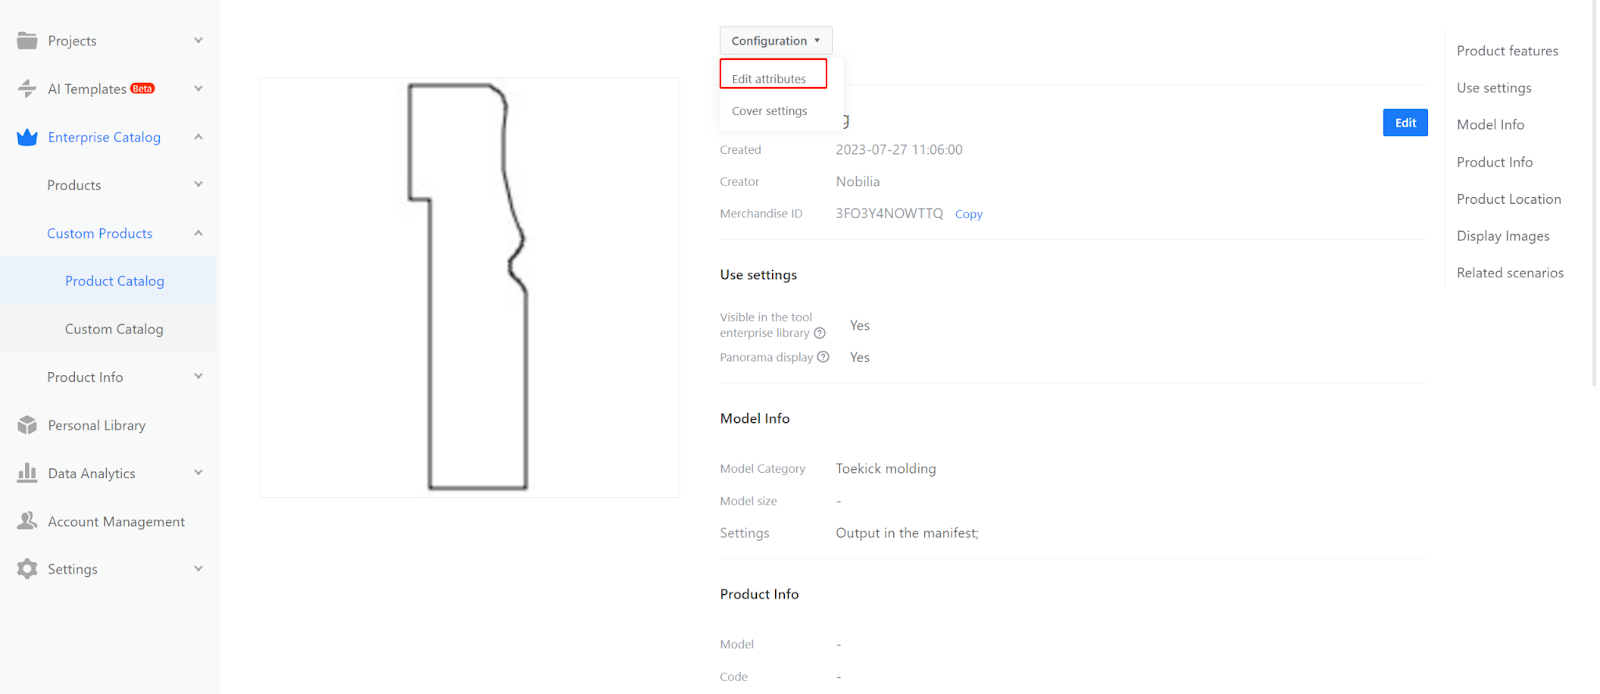The image size is (1600, 694).
Task: Click the Projects folder icon
Action: pos(27,41)
